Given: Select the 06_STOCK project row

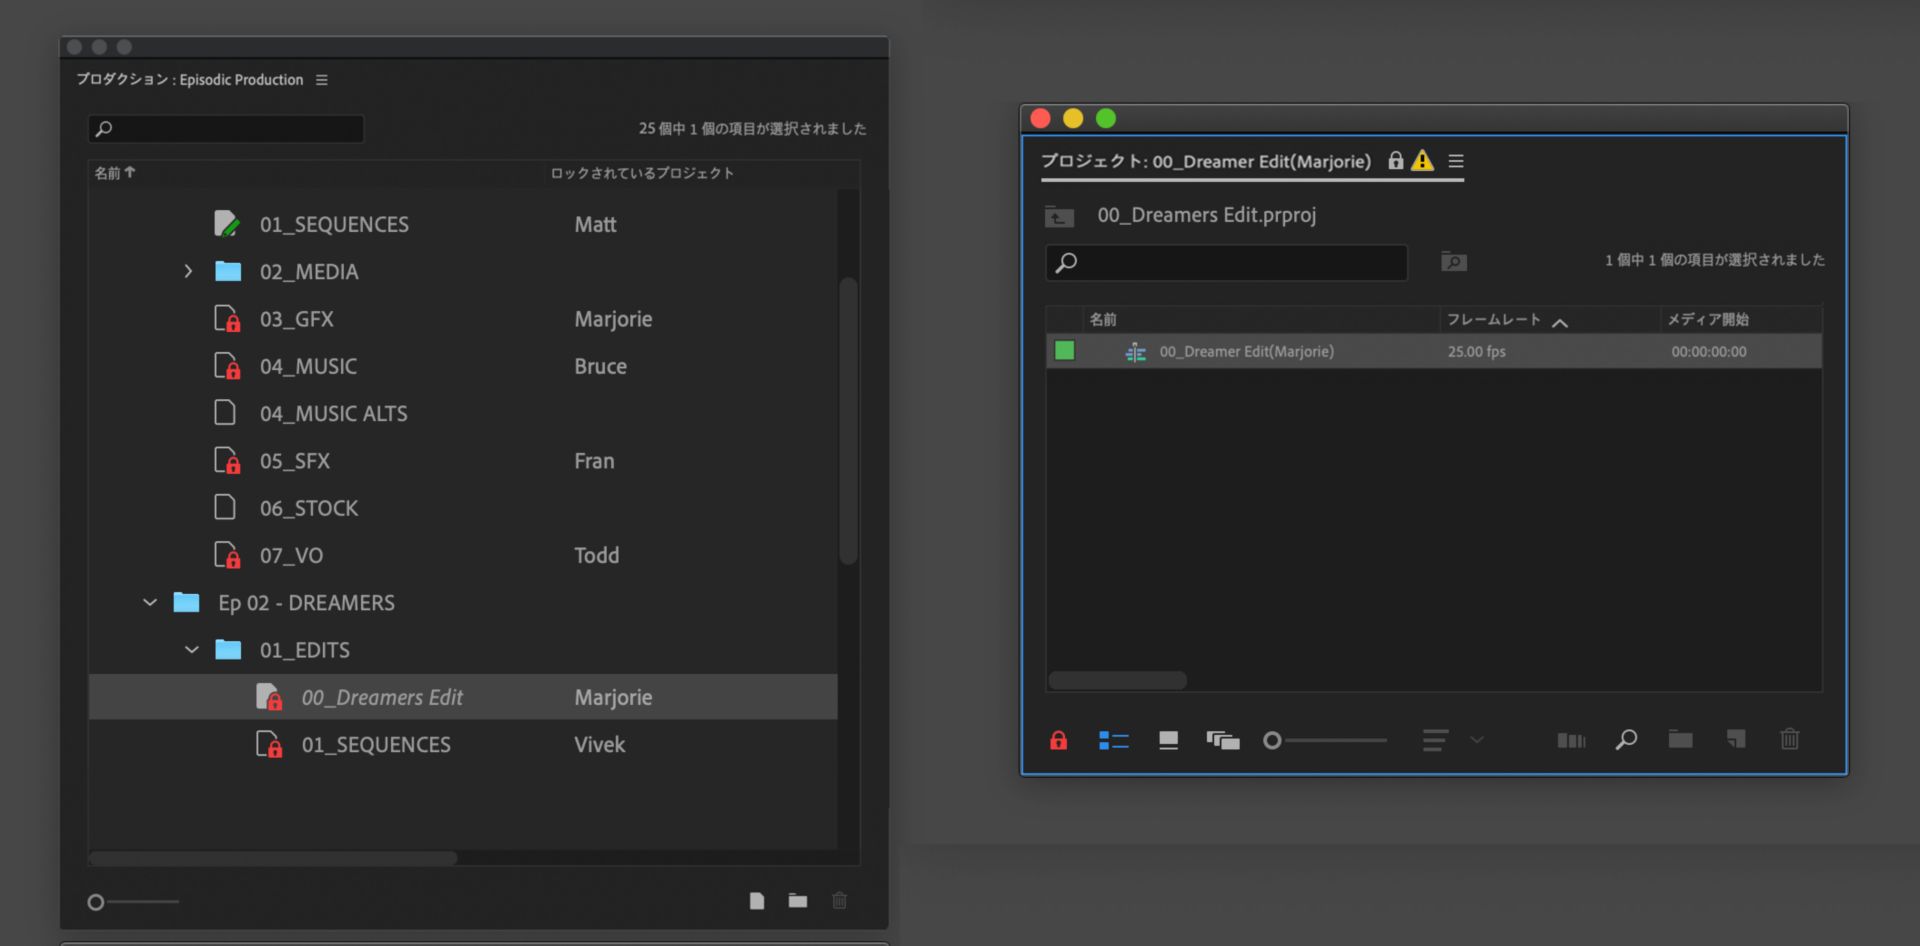Looking at the screenshot, I should (x=463, y=508).
